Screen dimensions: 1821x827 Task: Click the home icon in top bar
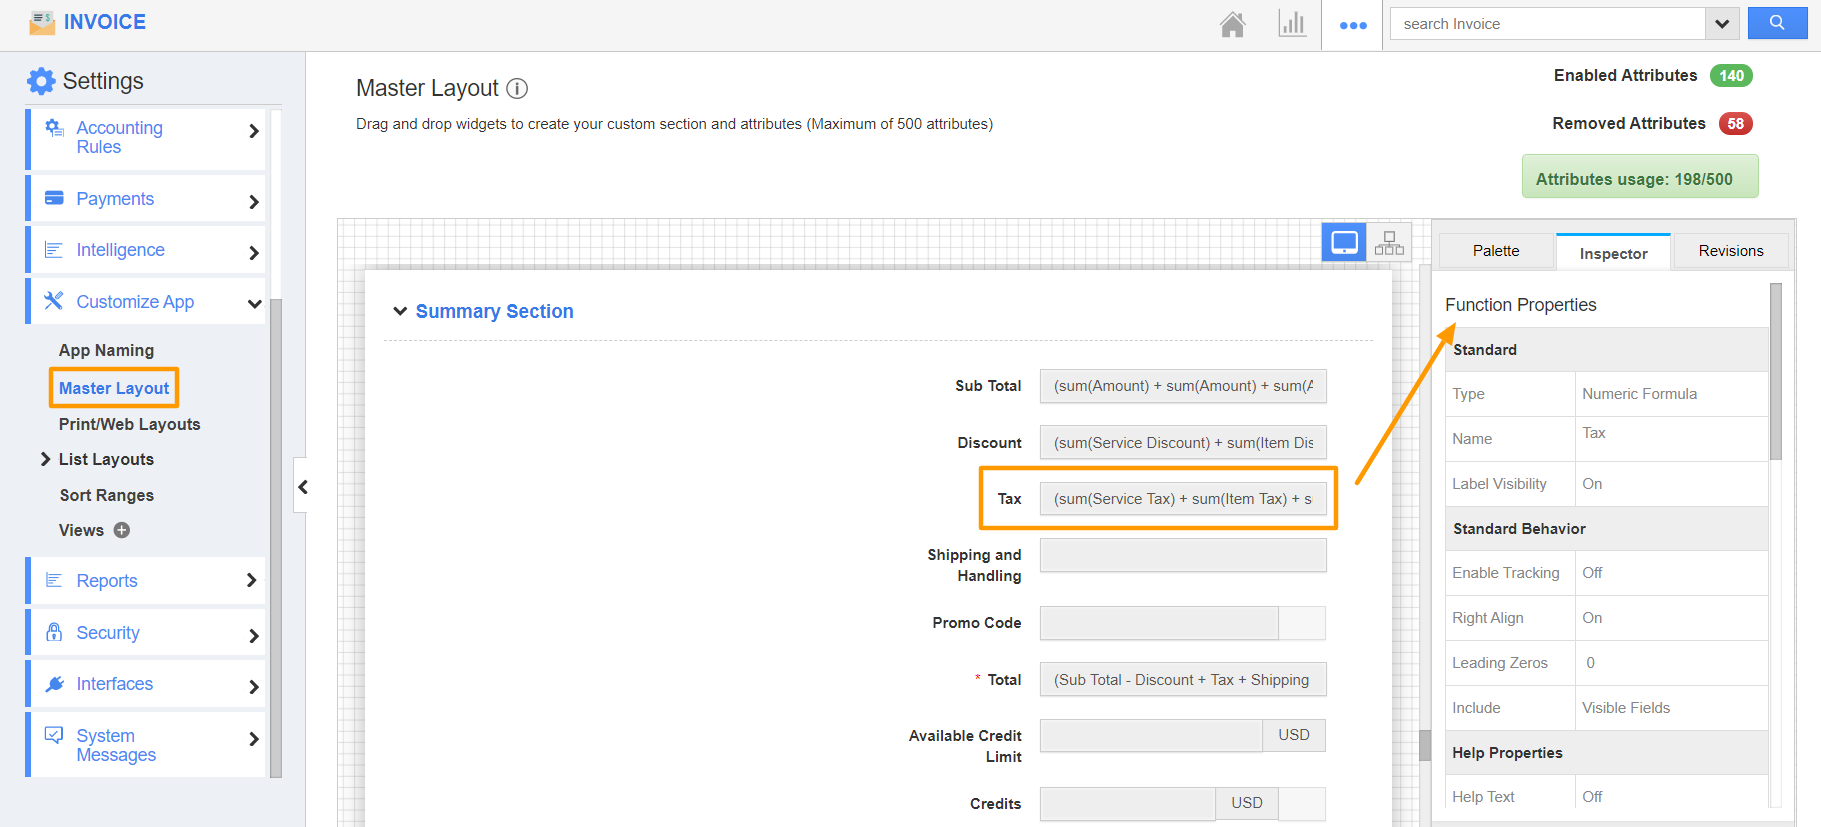pyautogui.click(x=1232, y=24)
